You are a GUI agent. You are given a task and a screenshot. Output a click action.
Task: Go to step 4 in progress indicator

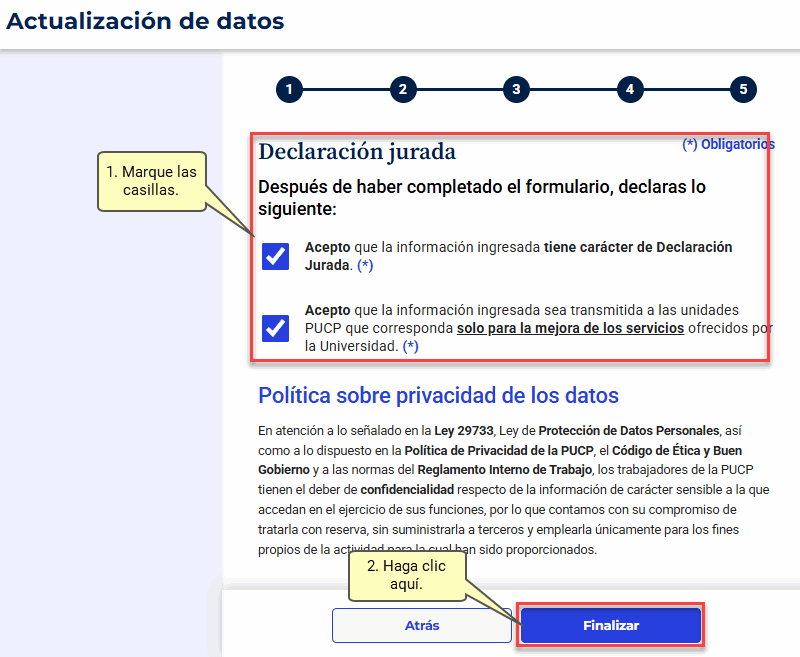pyautogui.click(x=630, y=89)
